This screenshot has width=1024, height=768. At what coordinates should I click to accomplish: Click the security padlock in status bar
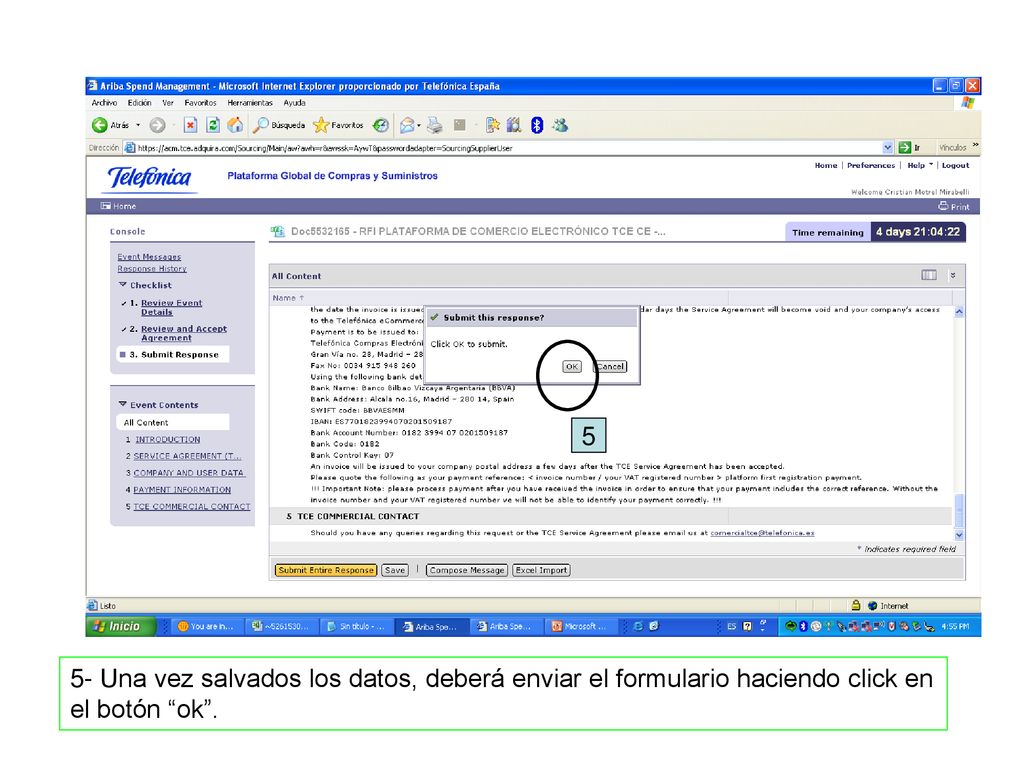(856, 605)
